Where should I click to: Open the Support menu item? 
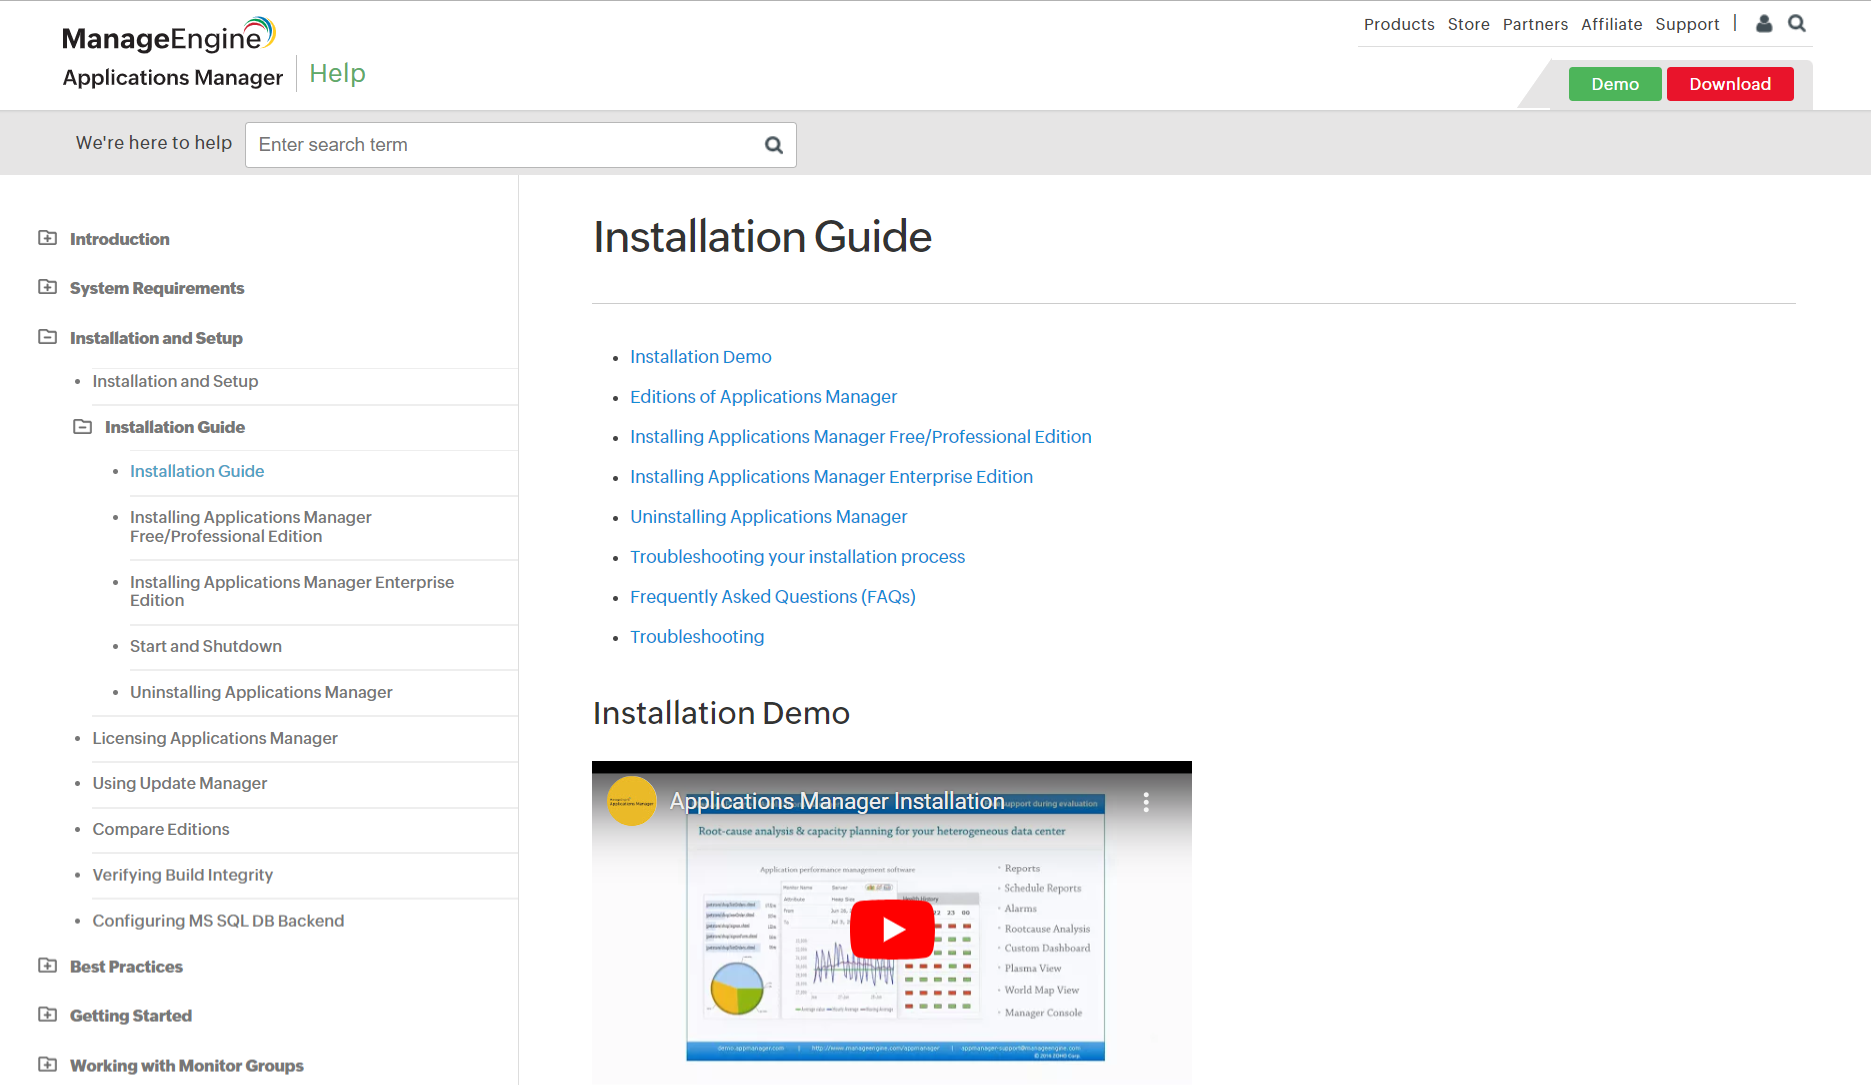1687,24
